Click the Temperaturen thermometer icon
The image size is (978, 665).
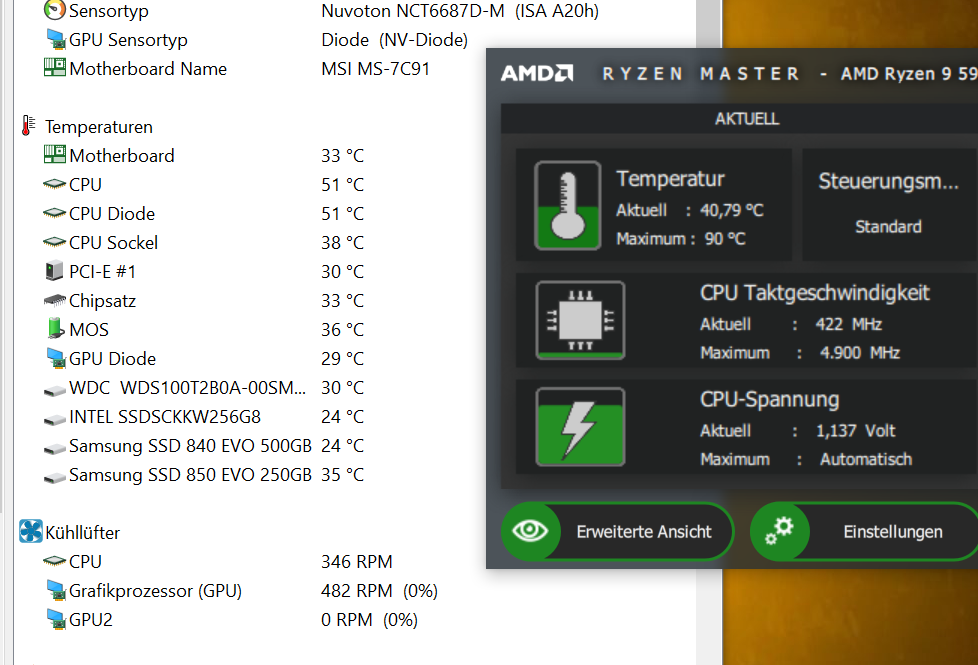(28, 126)
